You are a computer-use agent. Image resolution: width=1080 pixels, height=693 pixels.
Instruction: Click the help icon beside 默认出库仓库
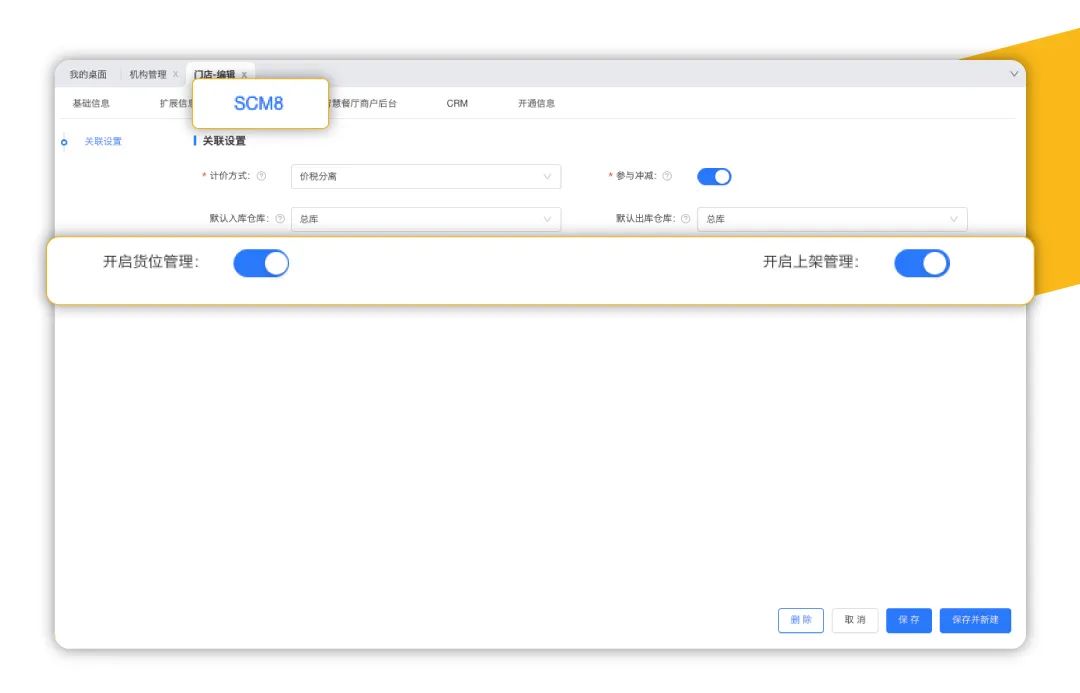[x=686, y=218]
